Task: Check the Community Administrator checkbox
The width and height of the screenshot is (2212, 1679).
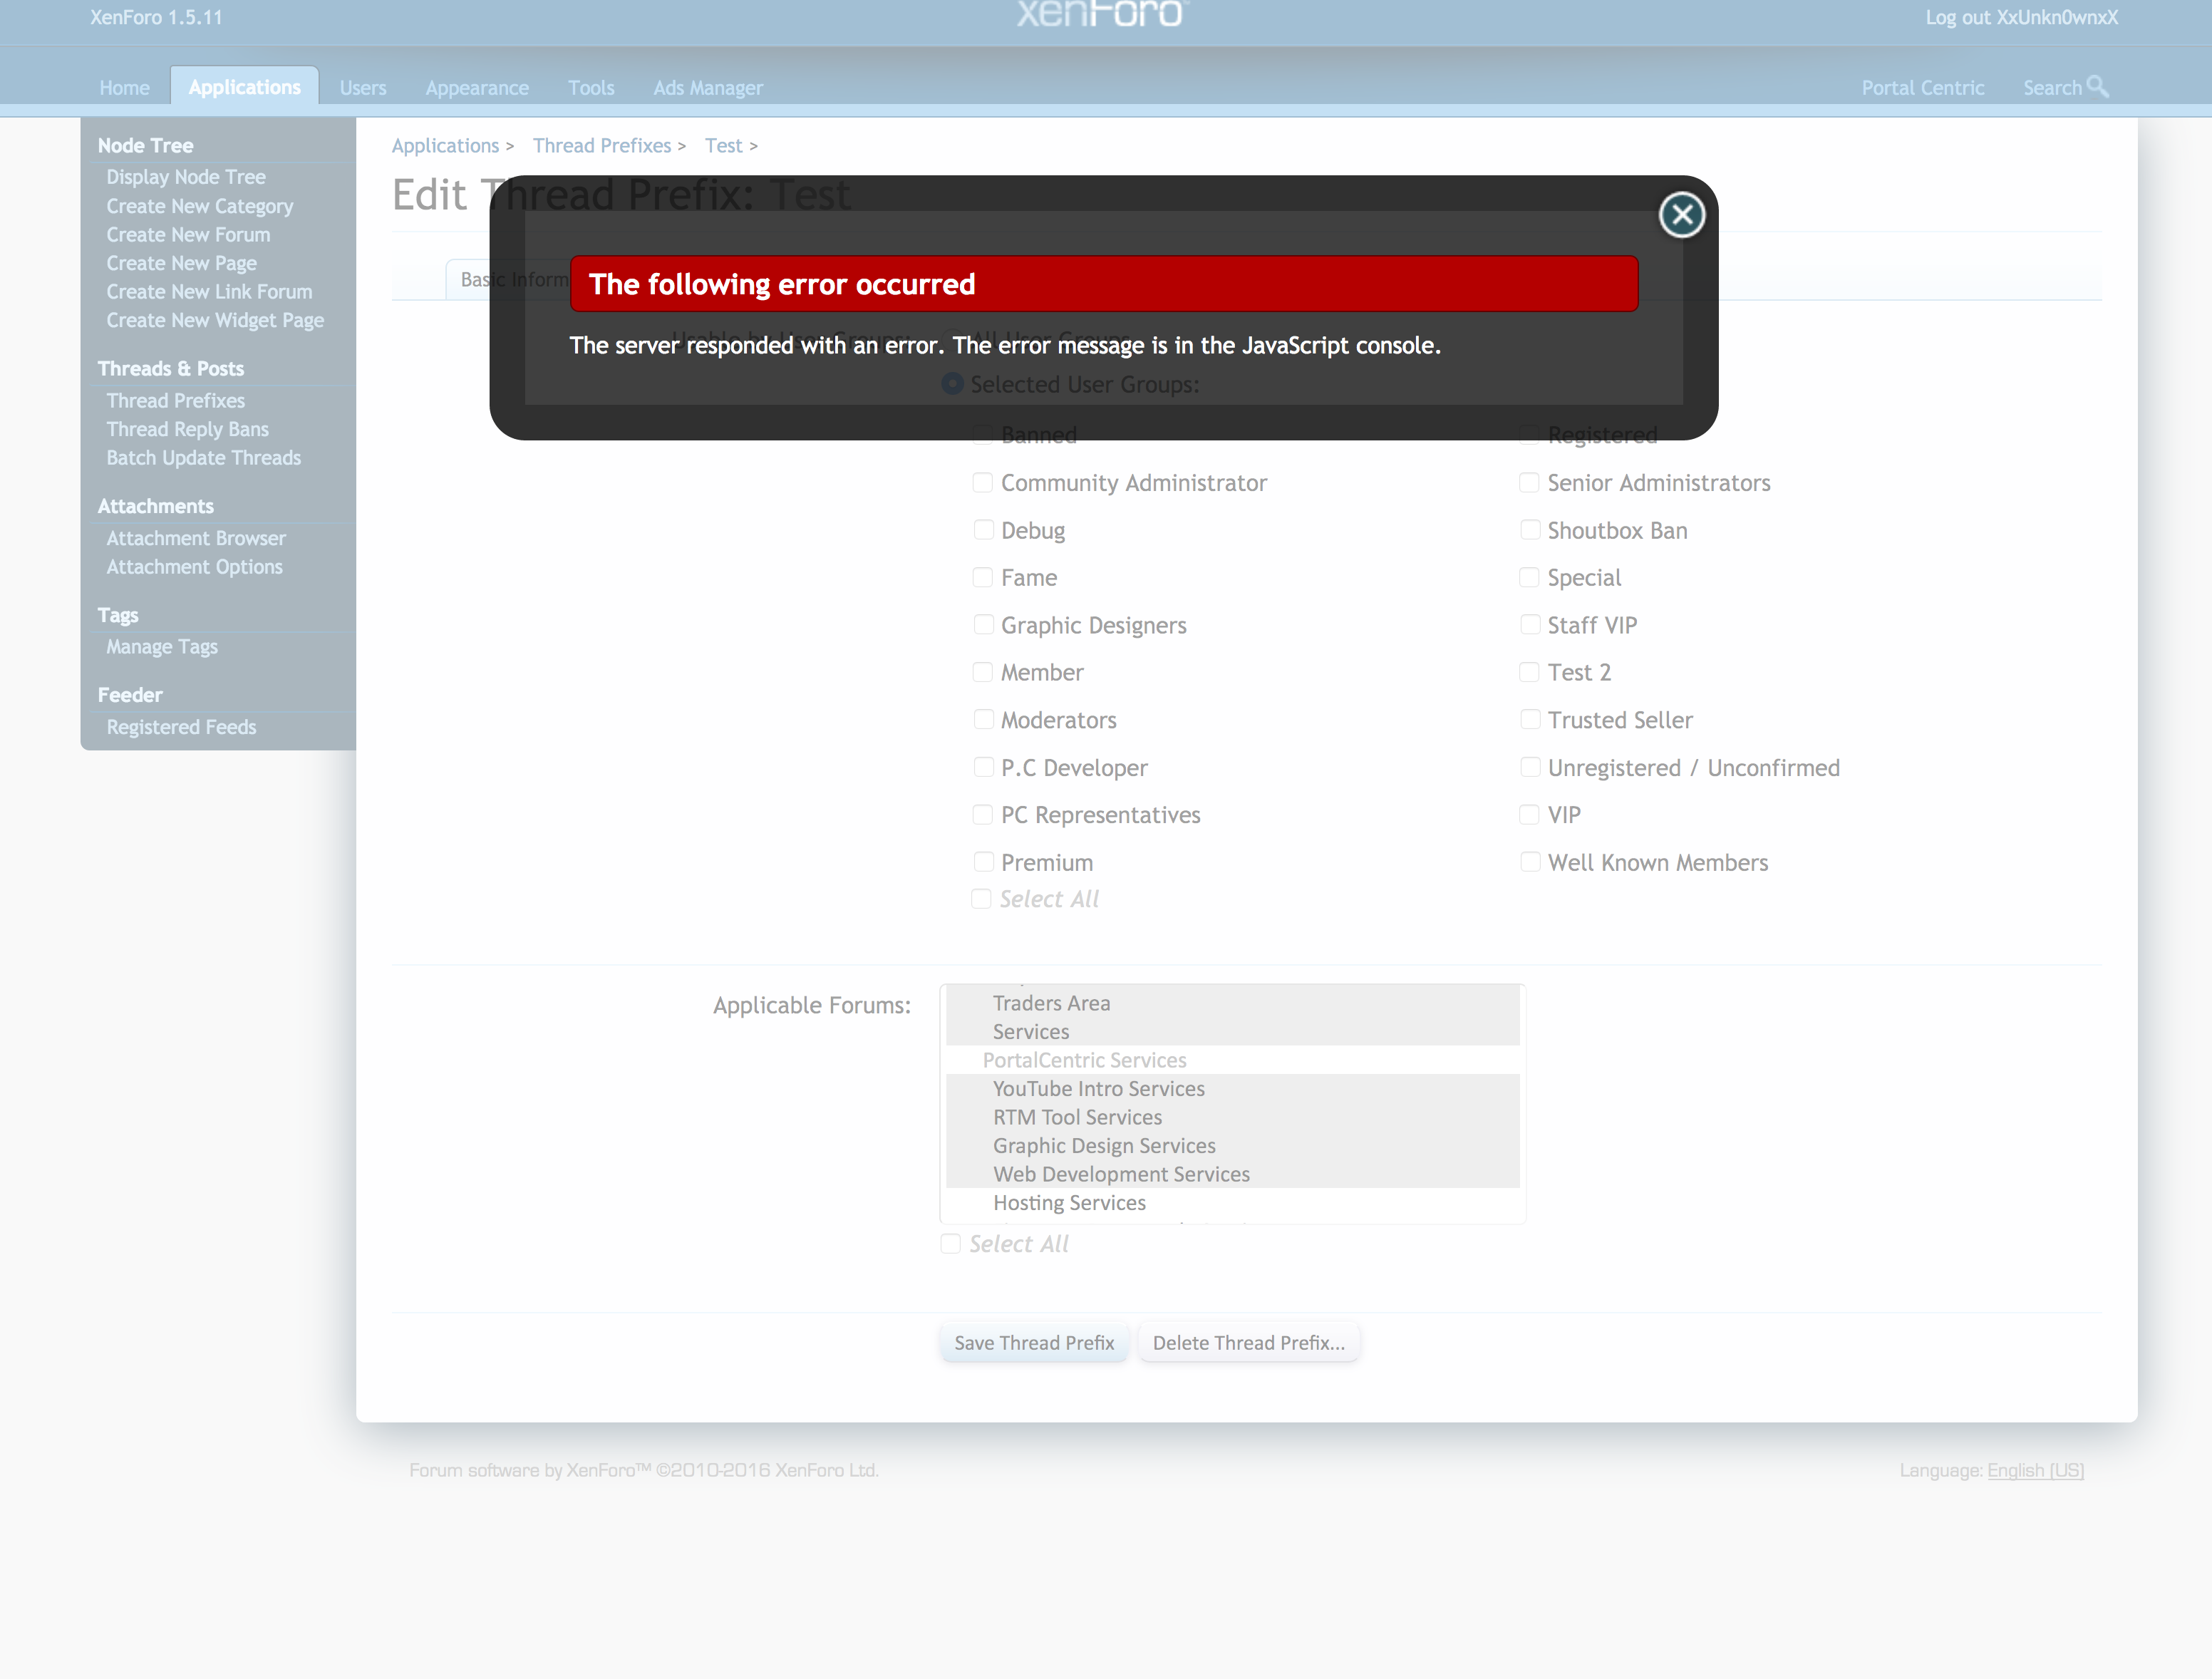Action: [x=982, y=483]
